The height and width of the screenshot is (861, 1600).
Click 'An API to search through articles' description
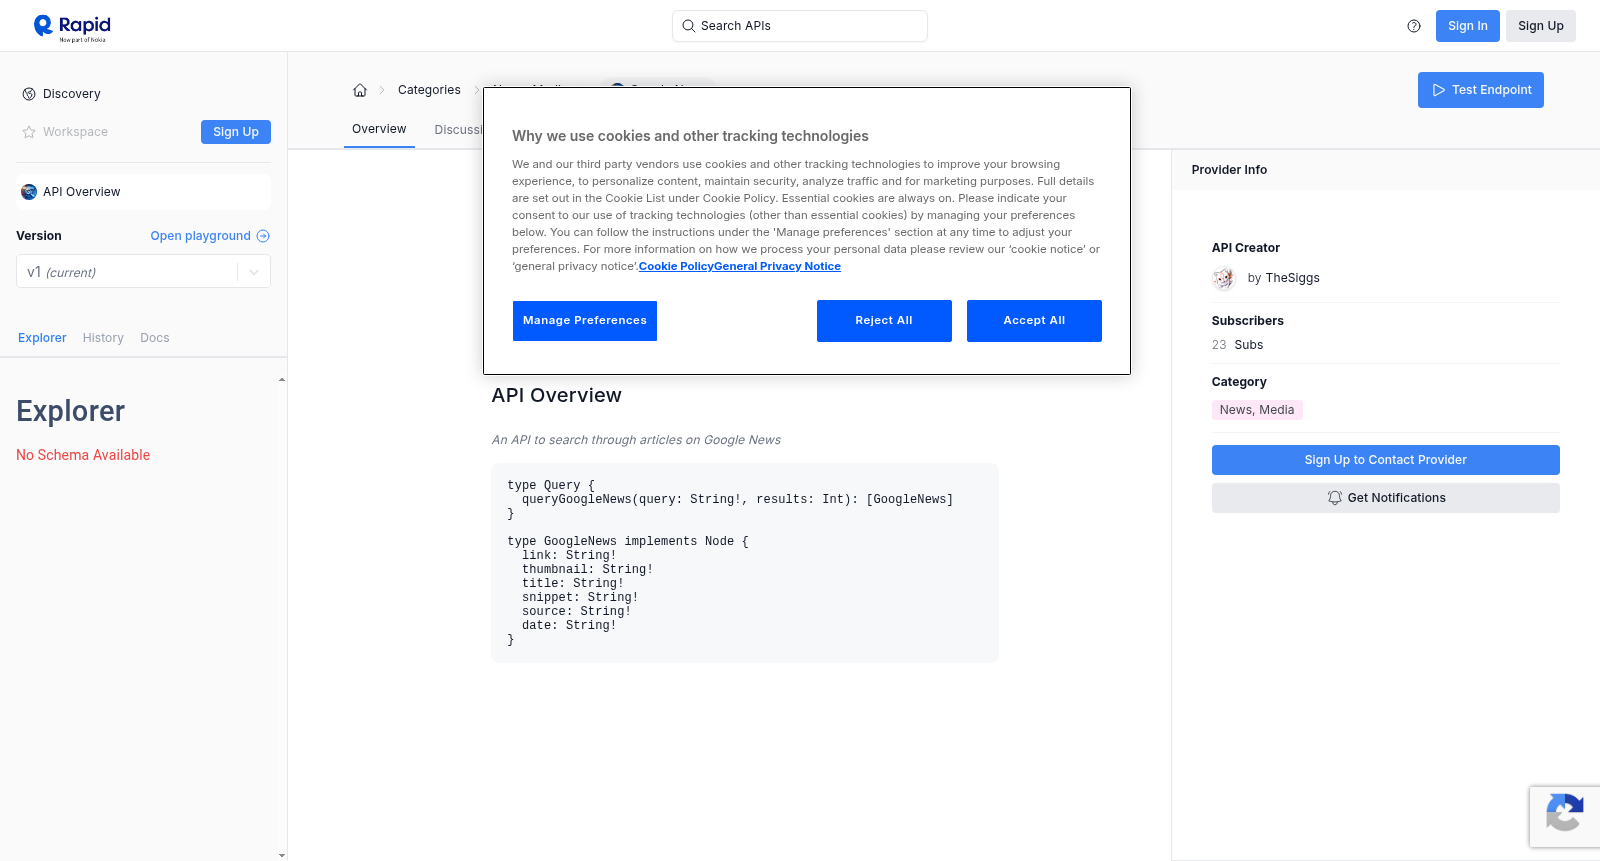pos(636,440)
